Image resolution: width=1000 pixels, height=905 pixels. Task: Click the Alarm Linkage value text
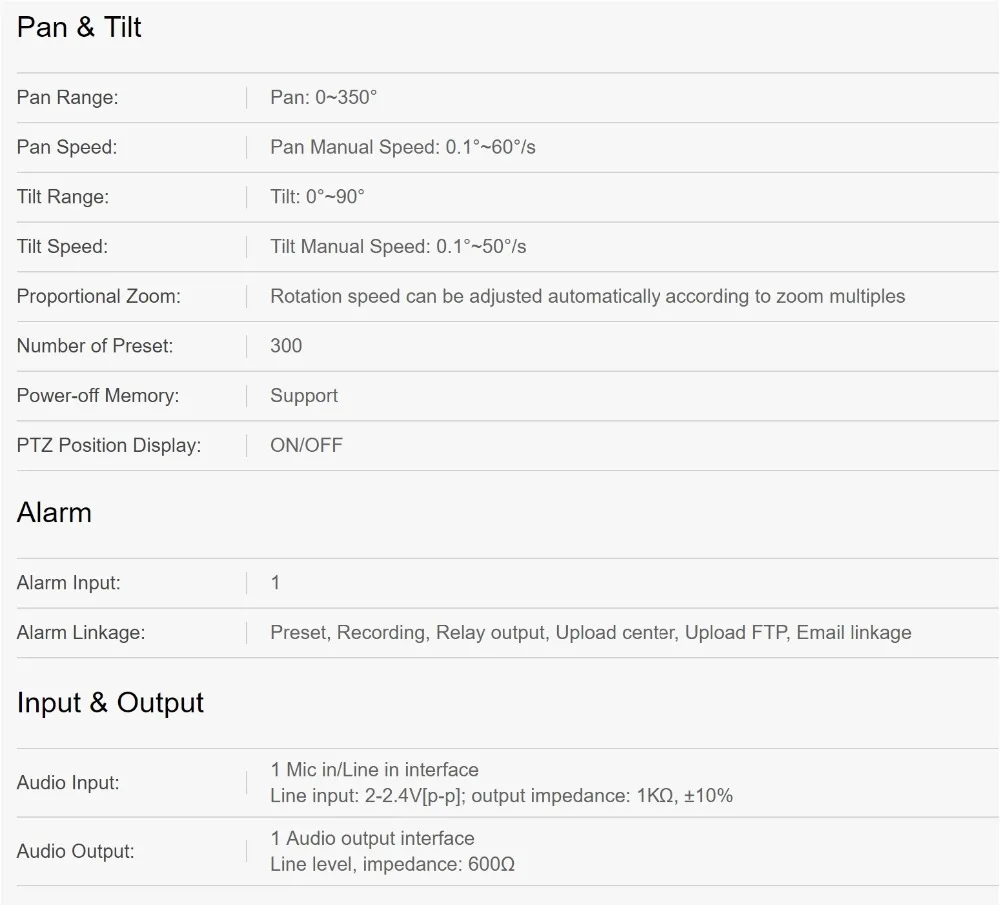point(590,632)
